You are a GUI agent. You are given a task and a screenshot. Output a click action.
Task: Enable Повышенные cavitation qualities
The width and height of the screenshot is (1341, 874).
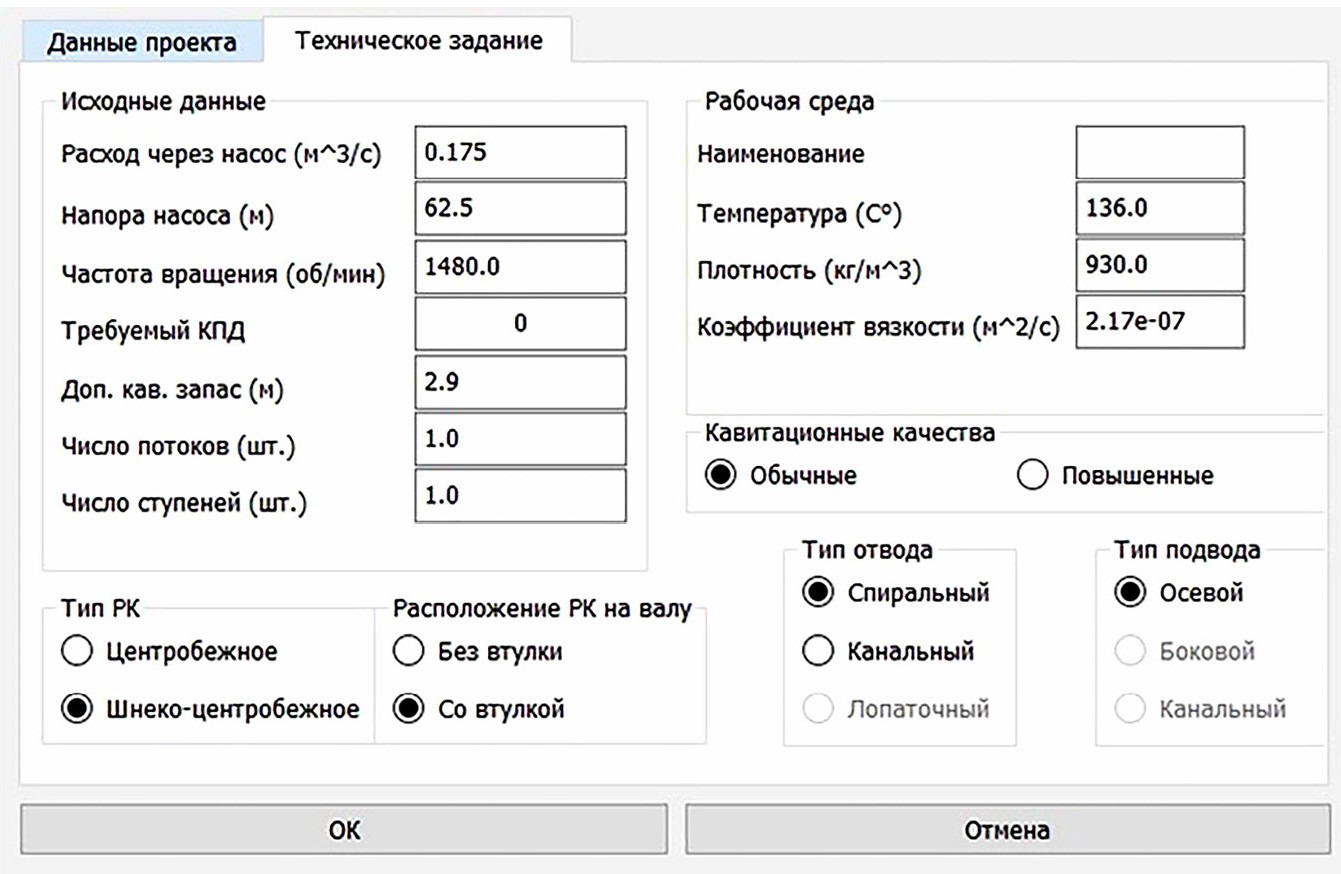pyautogui.click(x=1032, y=475)
